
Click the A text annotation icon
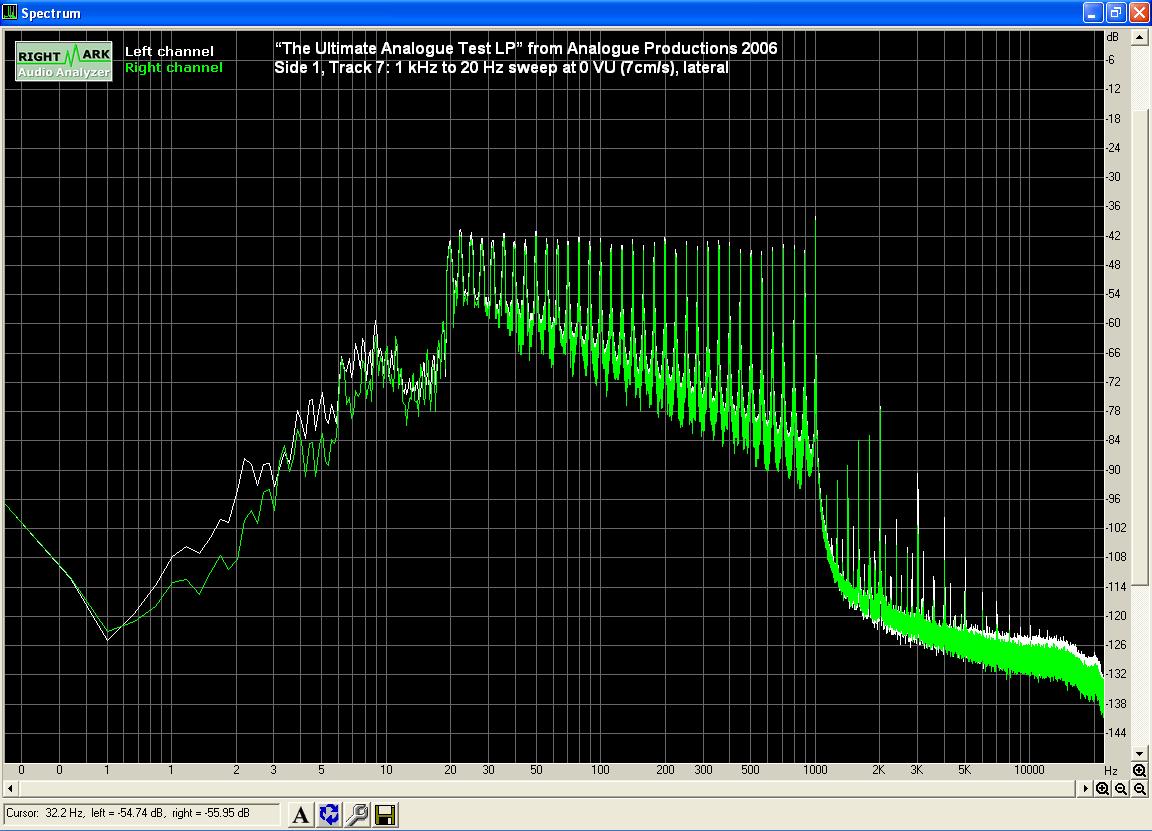point(300,814)
